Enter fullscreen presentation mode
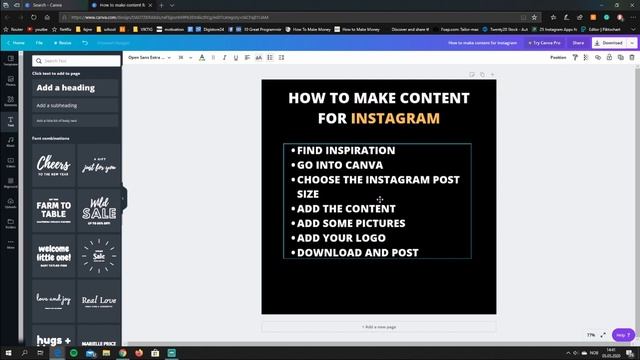 [603, 335]
